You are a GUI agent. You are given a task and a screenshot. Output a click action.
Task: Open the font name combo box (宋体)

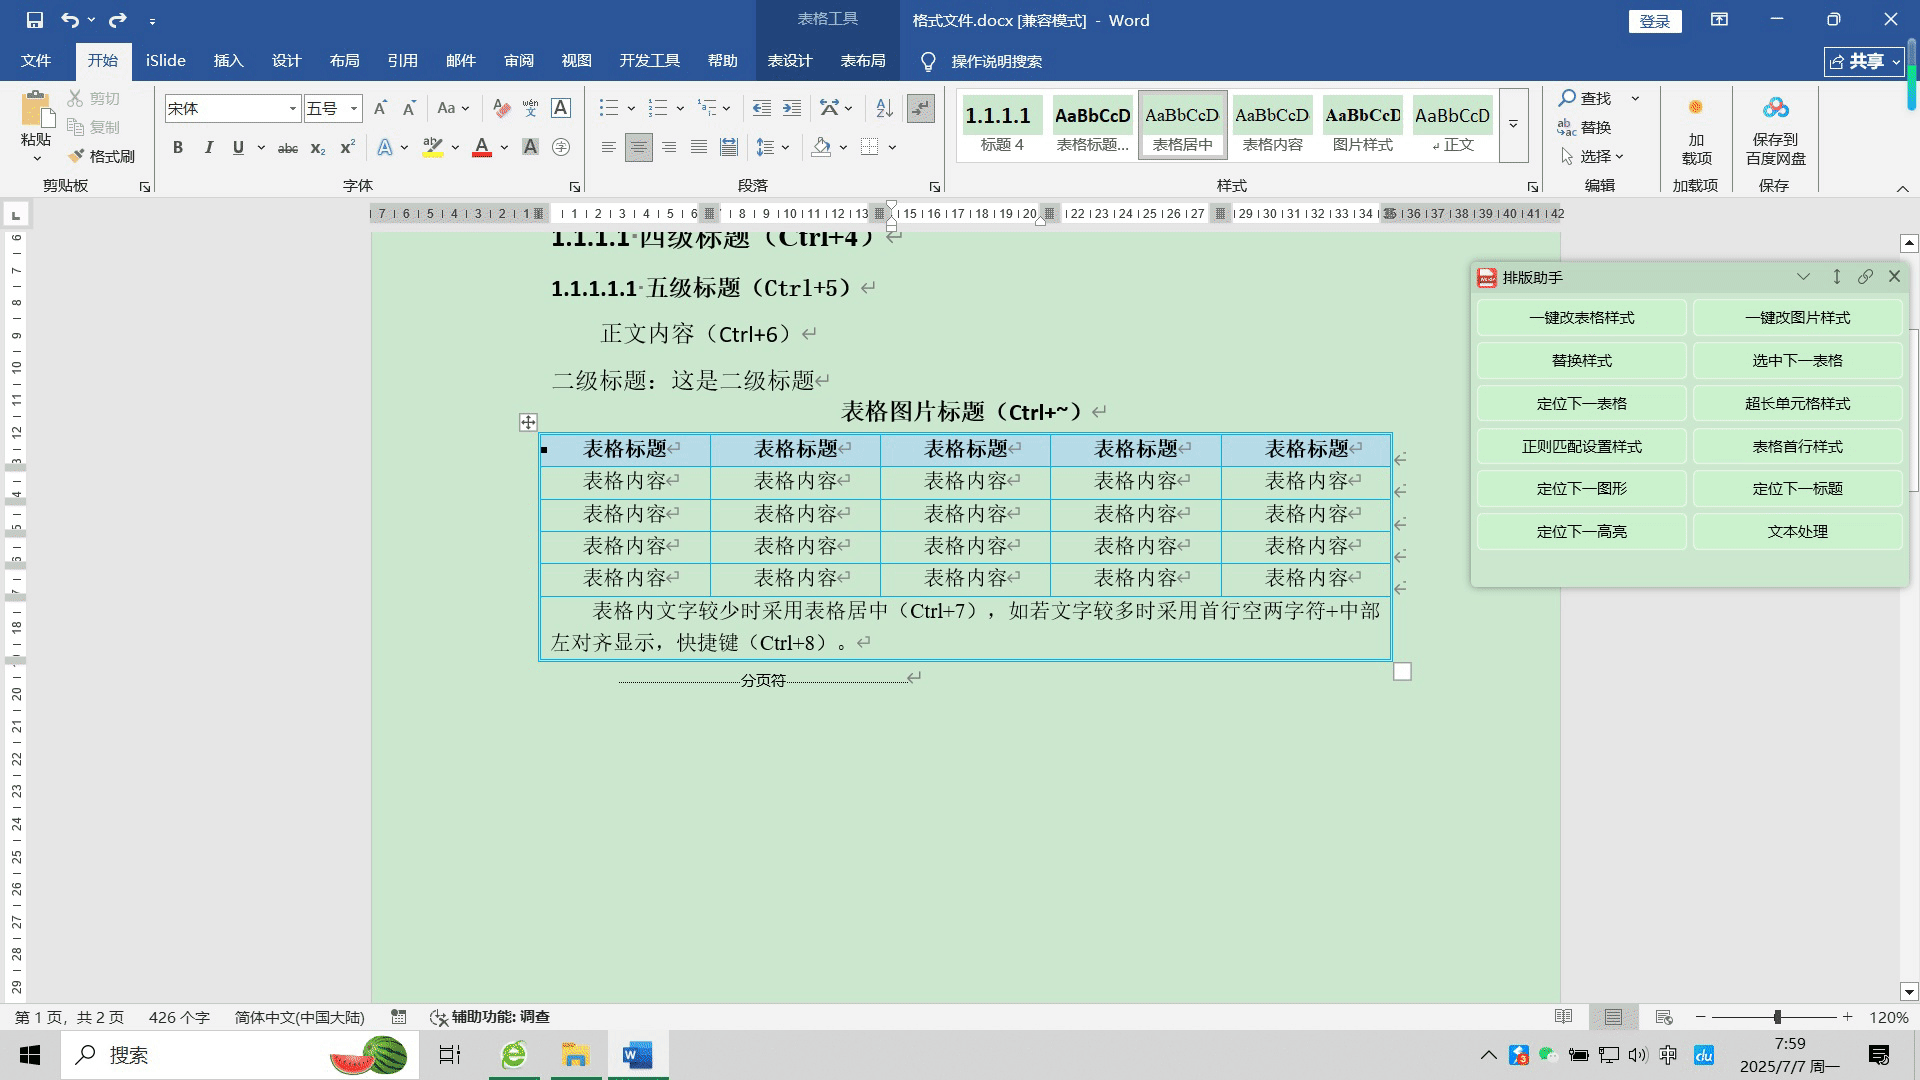232,108
